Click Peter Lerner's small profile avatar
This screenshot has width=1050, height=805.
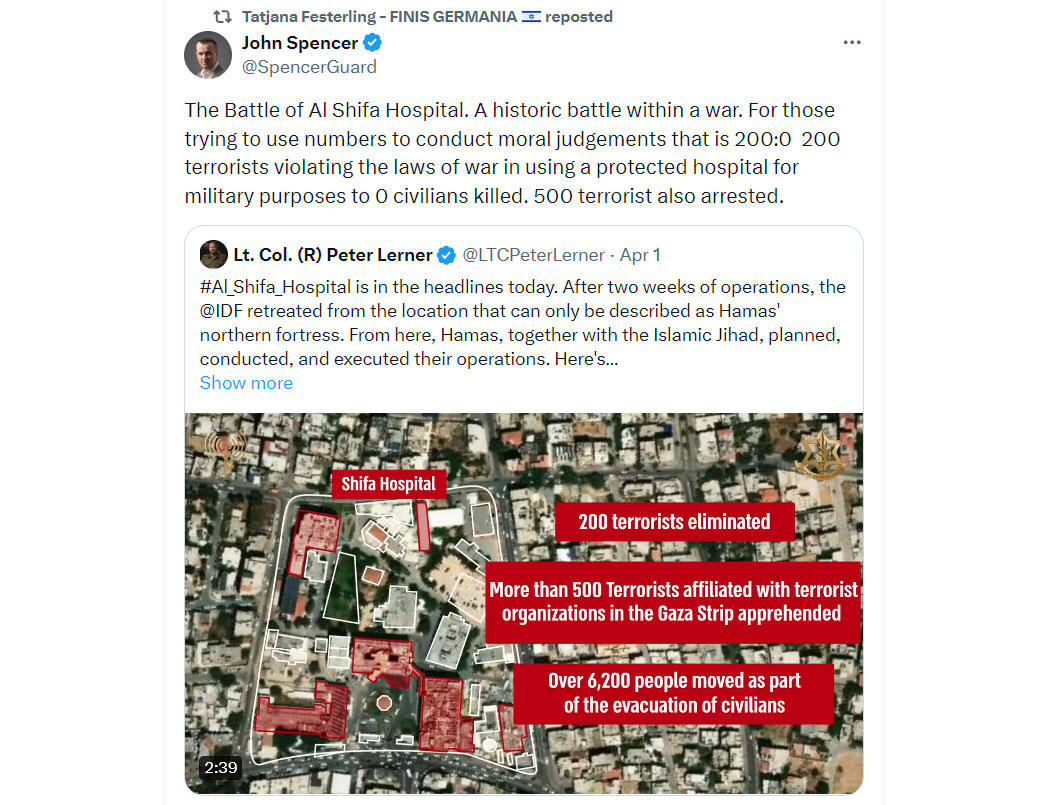(214, 254)
